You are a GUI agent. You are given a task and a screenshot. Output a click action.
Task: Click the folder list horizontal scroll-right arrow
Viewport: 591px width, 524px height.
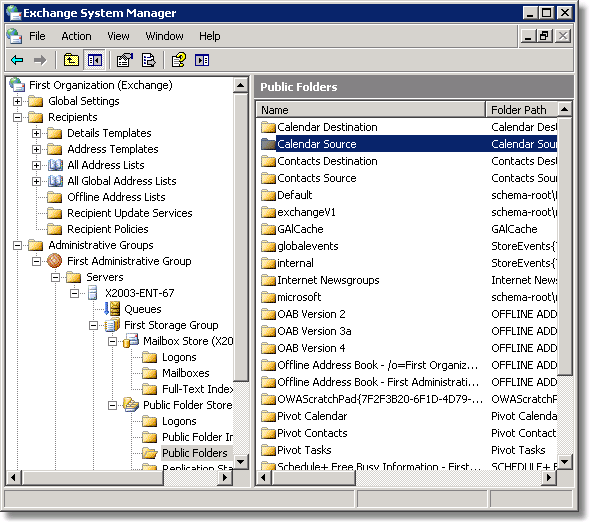(549, 478)
